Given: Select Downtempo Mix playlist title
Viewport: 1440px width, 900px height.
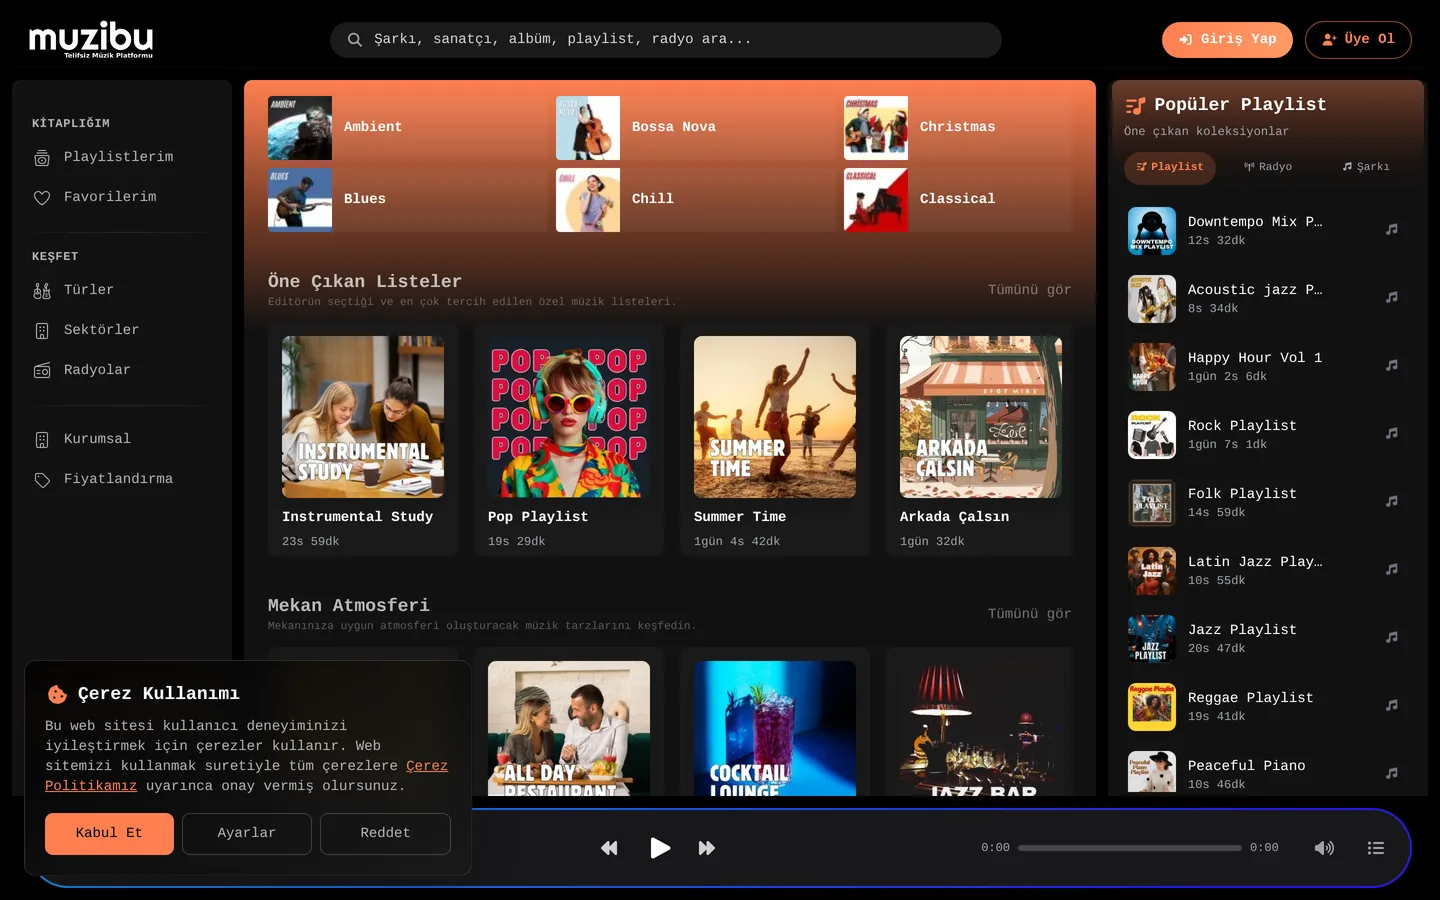Looking at the screenshot, I should (1255, 222).
